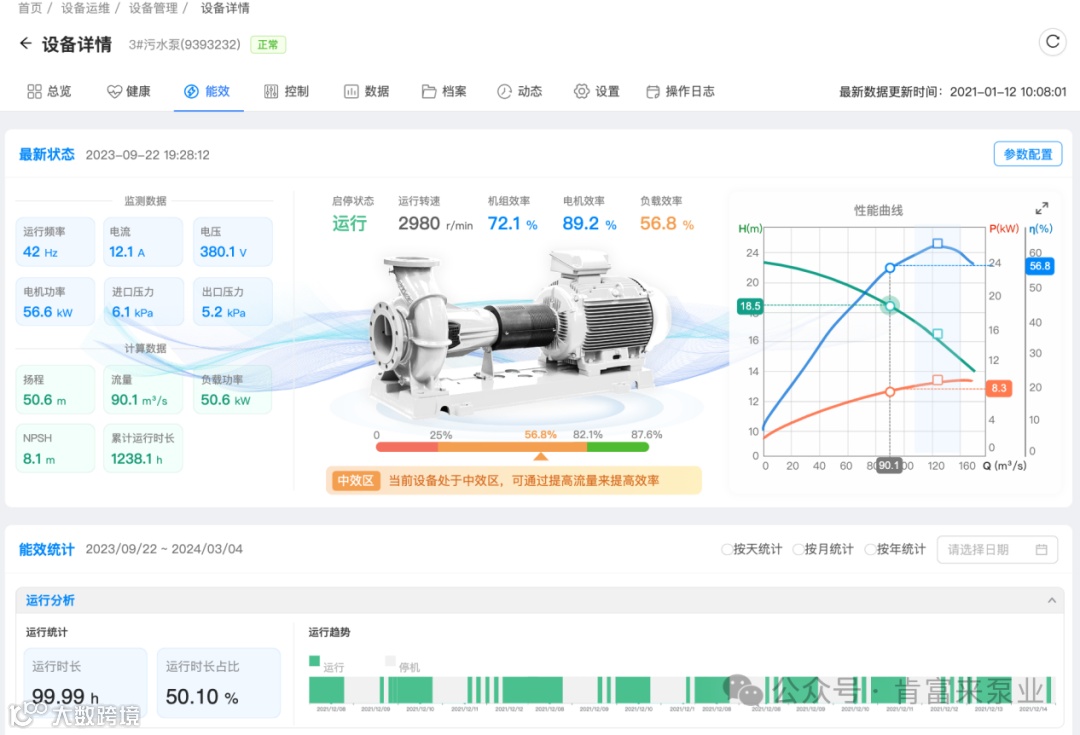
Task: Open the 档案 tab
Action: click(x=444, y=91)
